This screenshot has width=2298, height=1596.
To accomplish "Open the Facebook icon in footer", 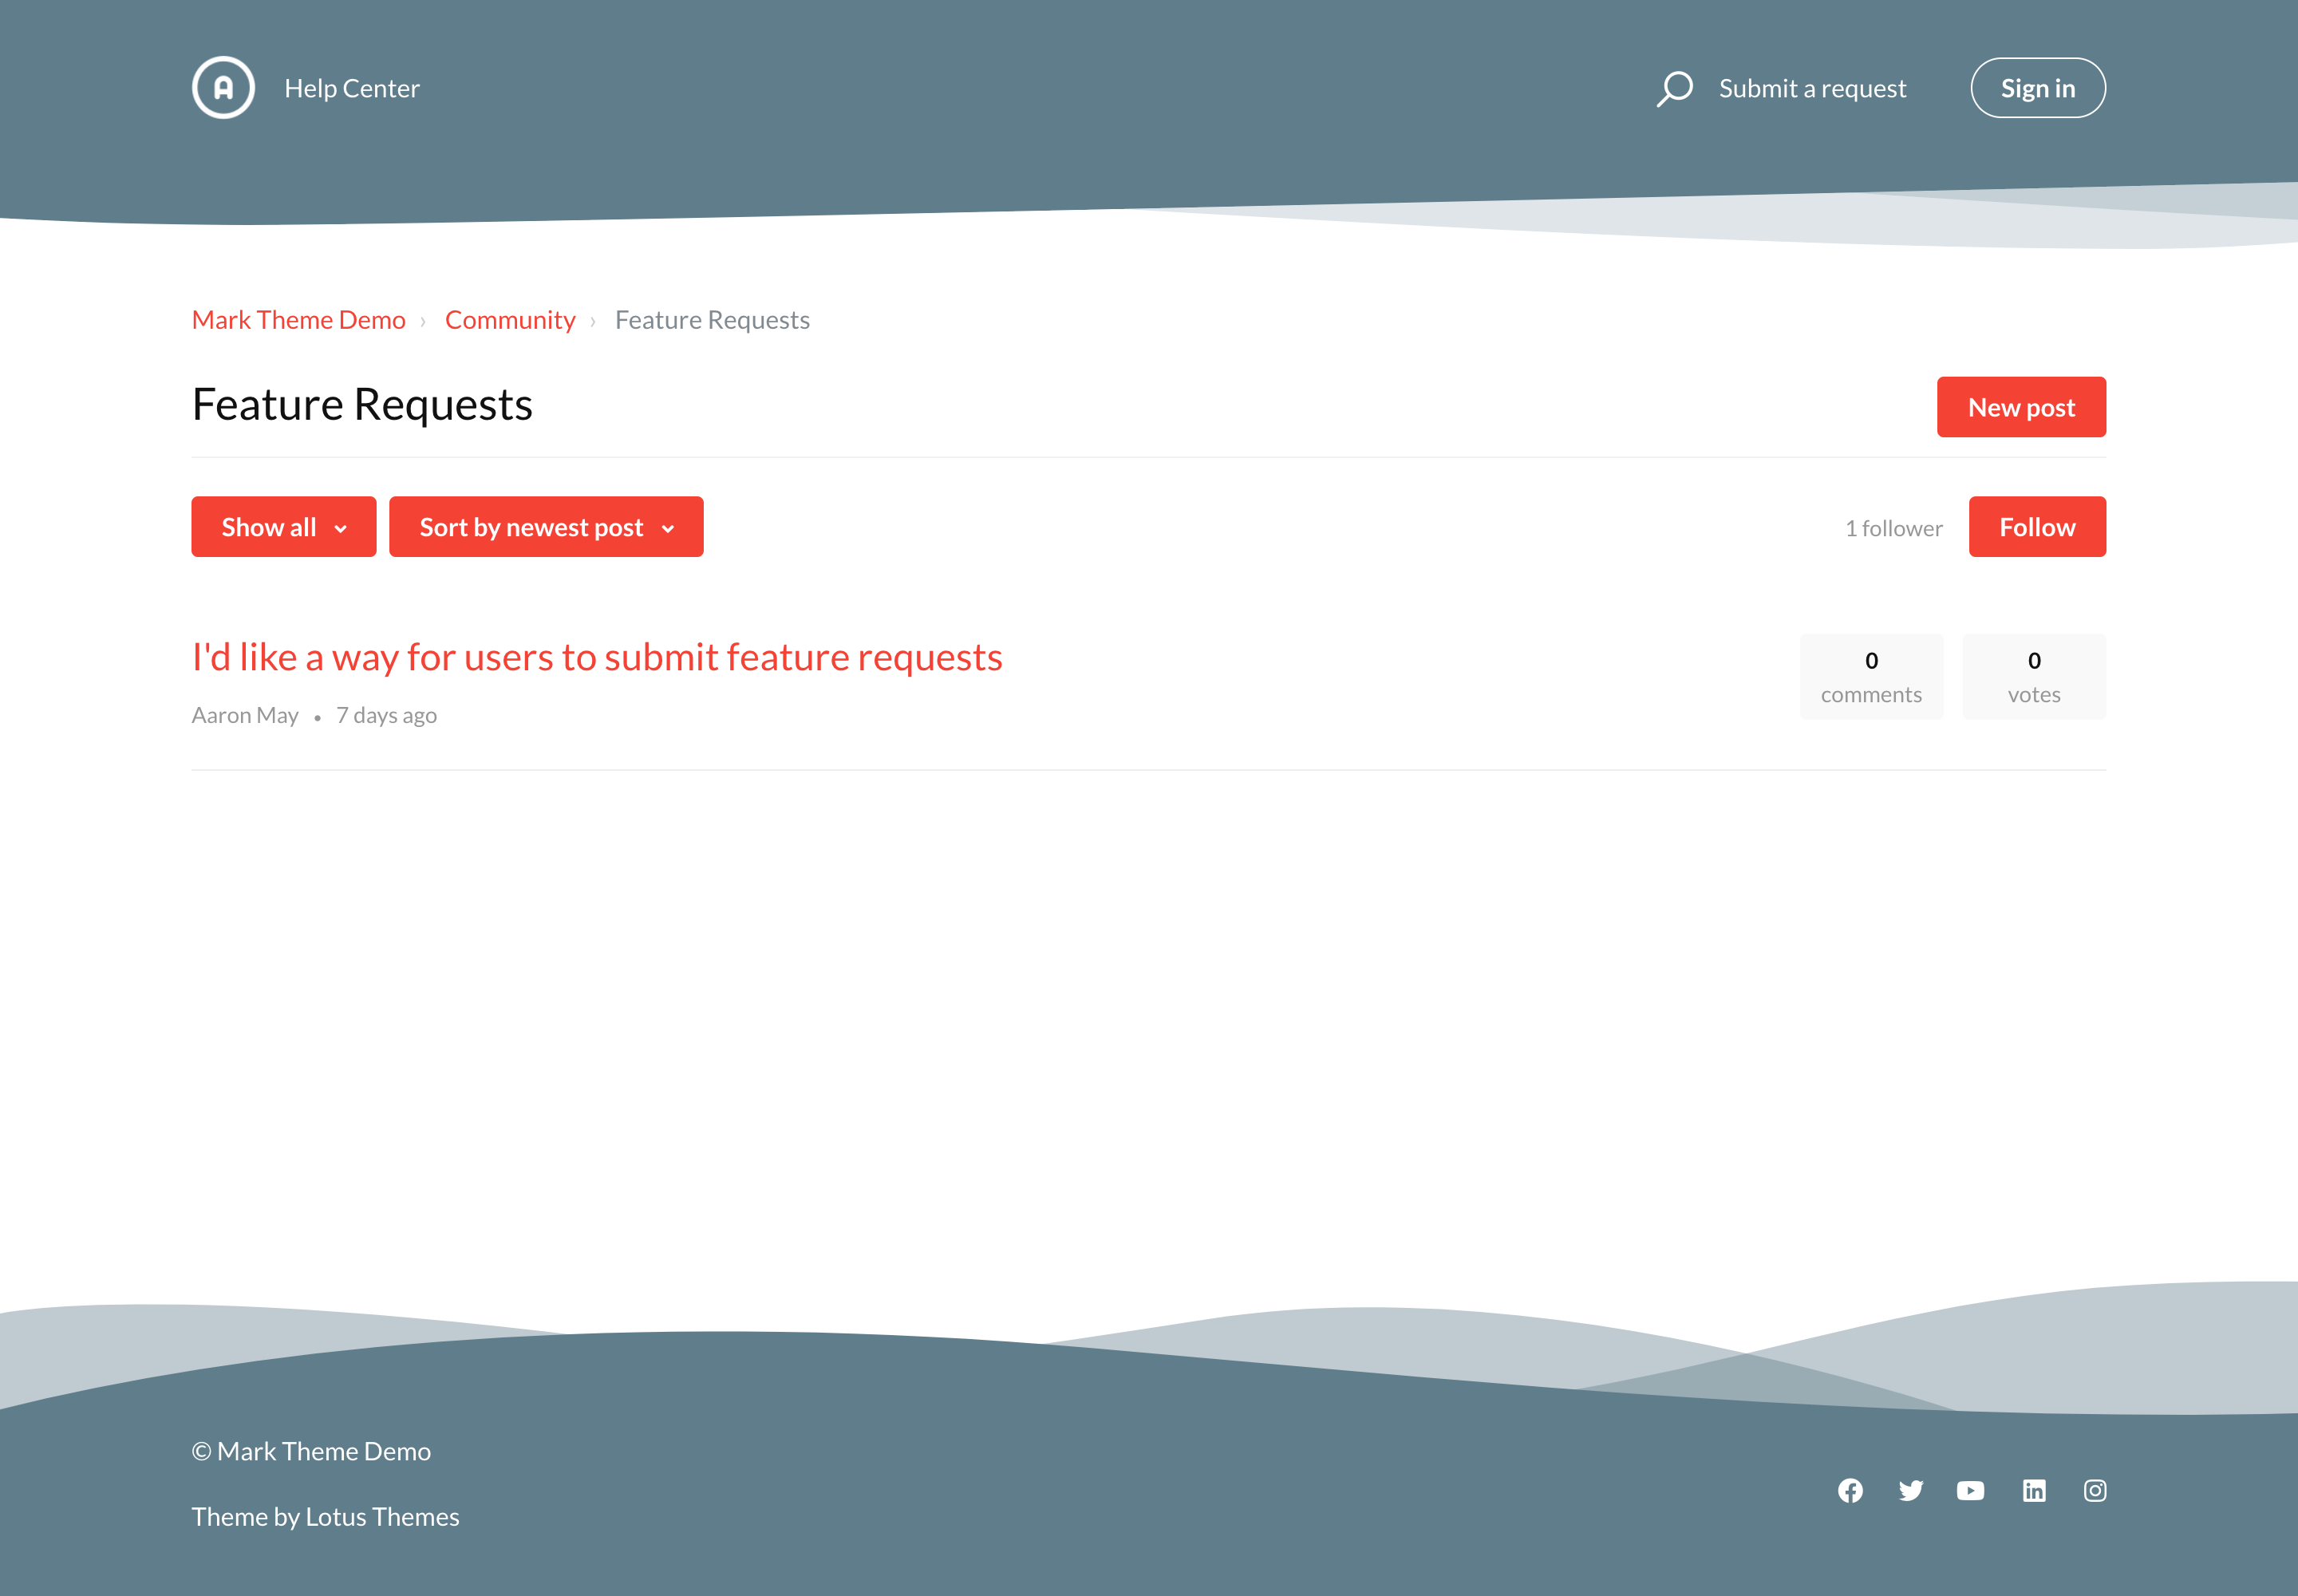I will [1850, 1491].
